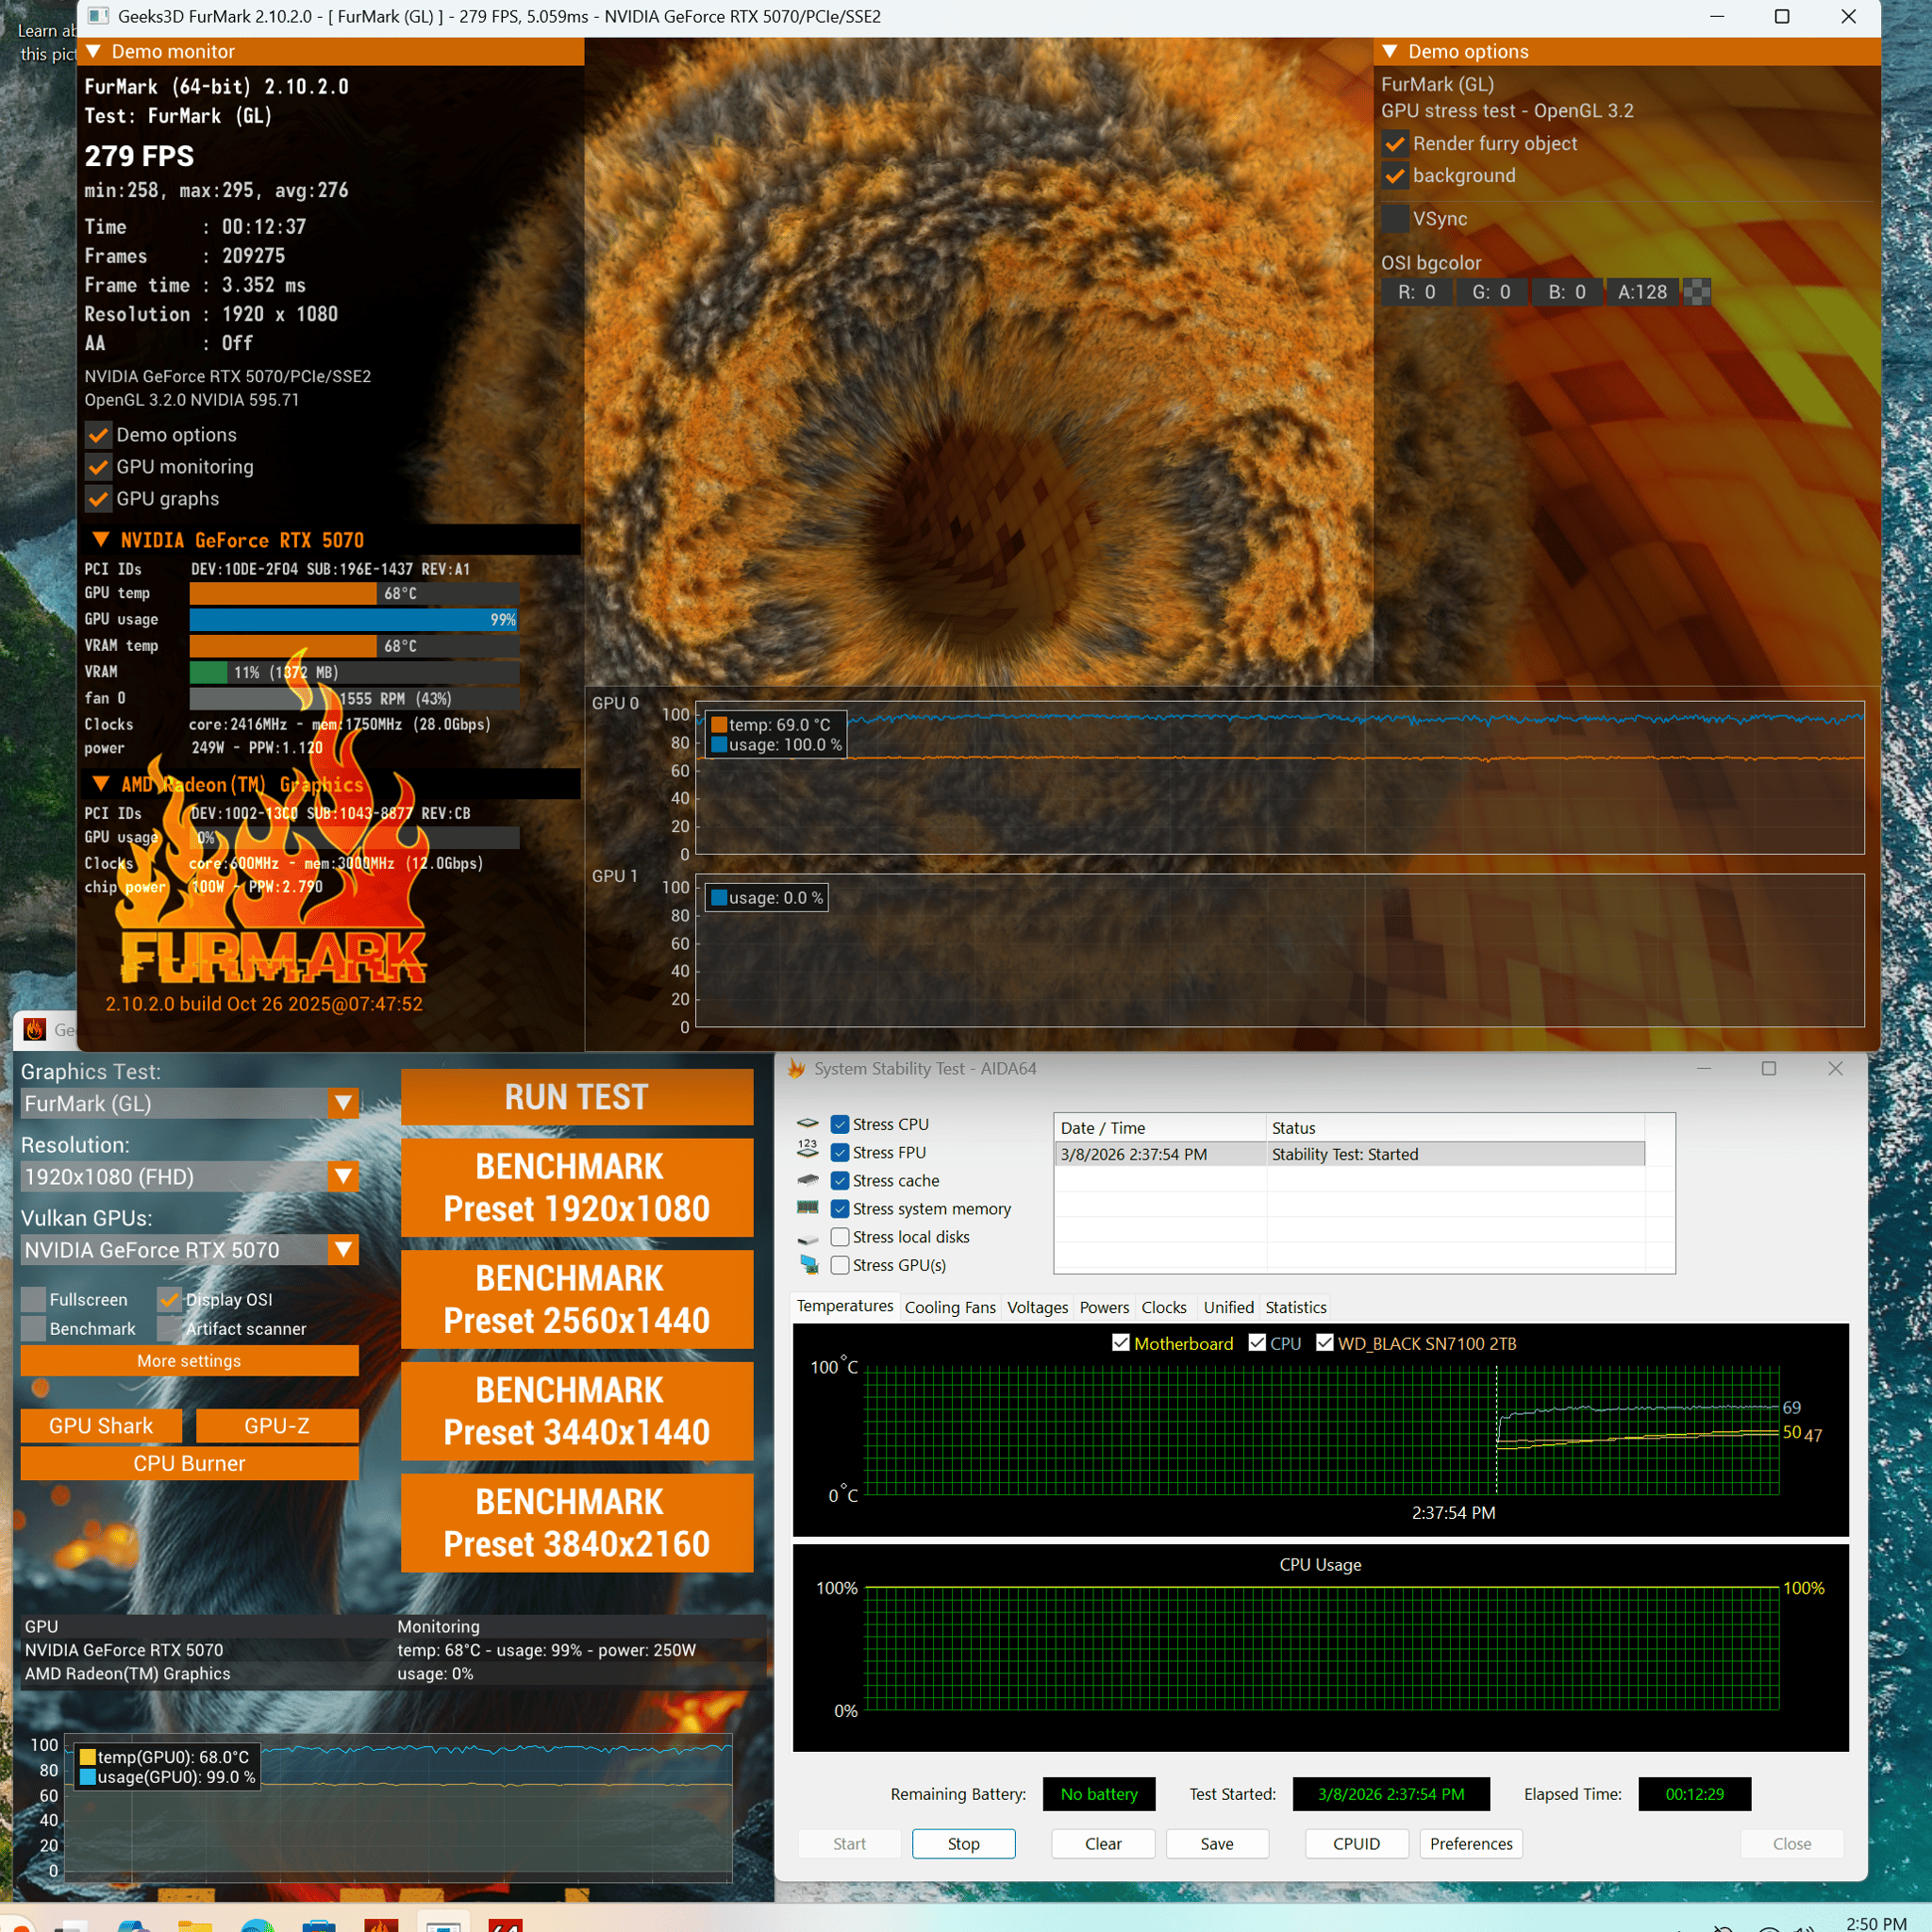1932x1932 pixels.
Task: Stop the AIDA64 stability test
Action: (x=964, y=1844)
